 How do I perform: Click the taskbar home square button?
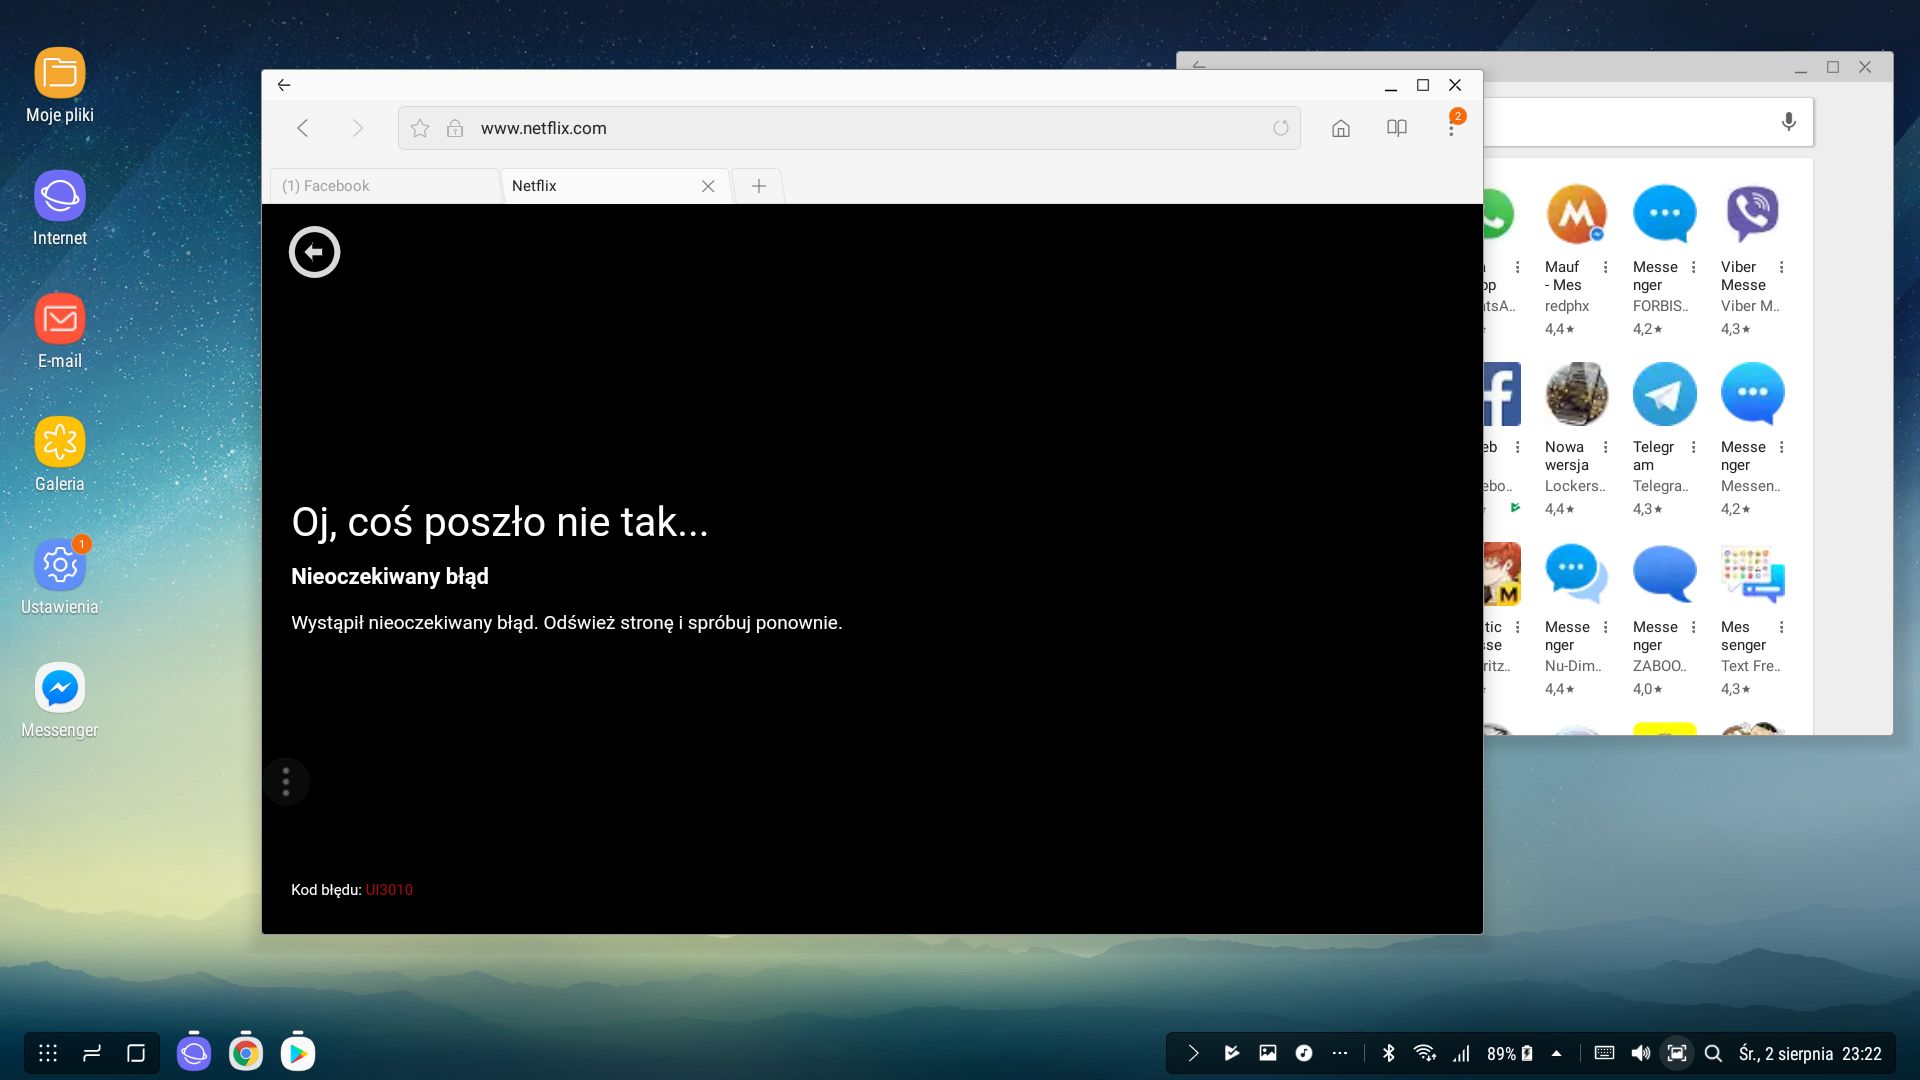pyautogui.click(x=136, y=1053)
